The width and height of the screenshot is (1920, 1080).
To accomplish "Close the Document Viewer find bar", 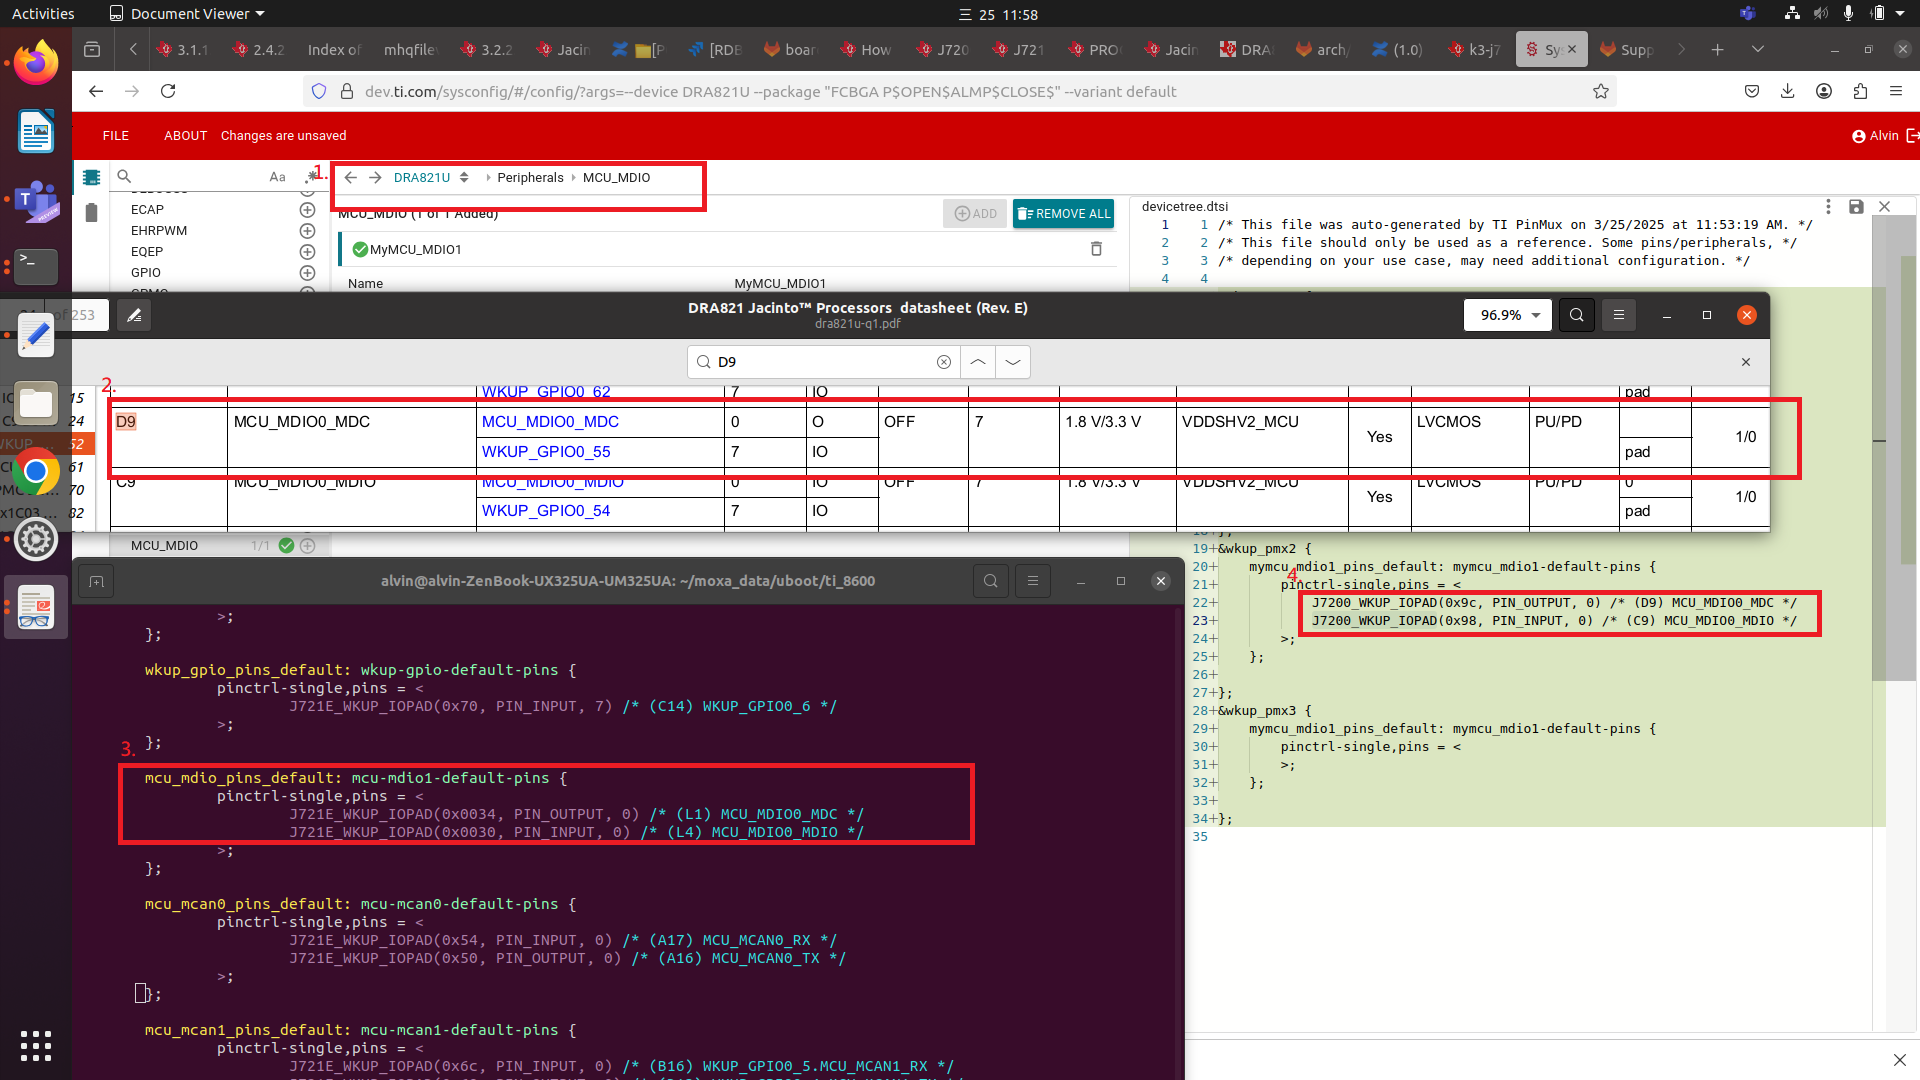I will click(x=1746, y=362).
